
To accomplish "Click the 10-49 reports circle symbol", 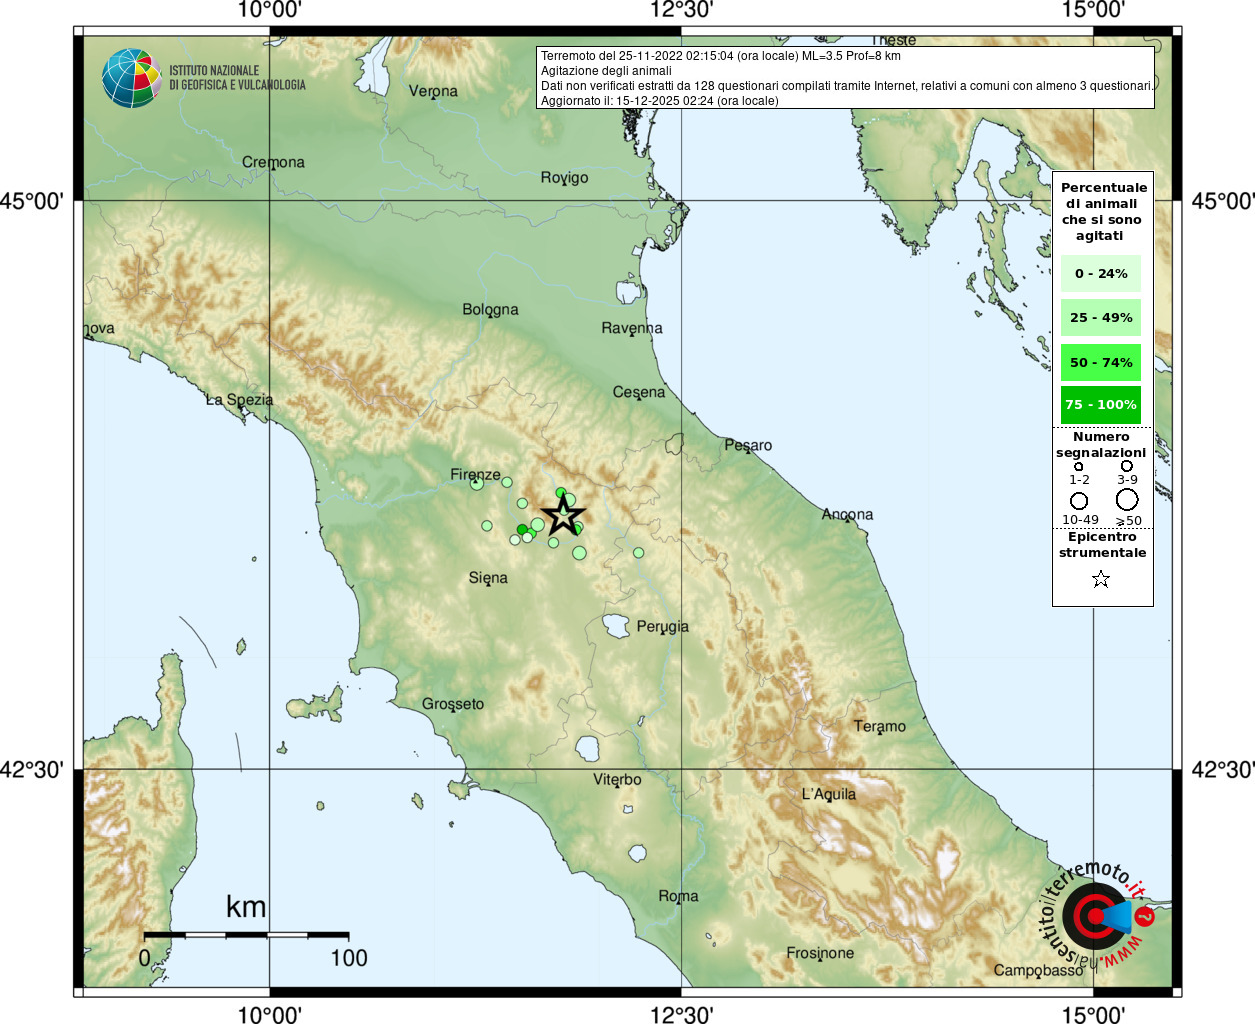I will point(1079,501).
